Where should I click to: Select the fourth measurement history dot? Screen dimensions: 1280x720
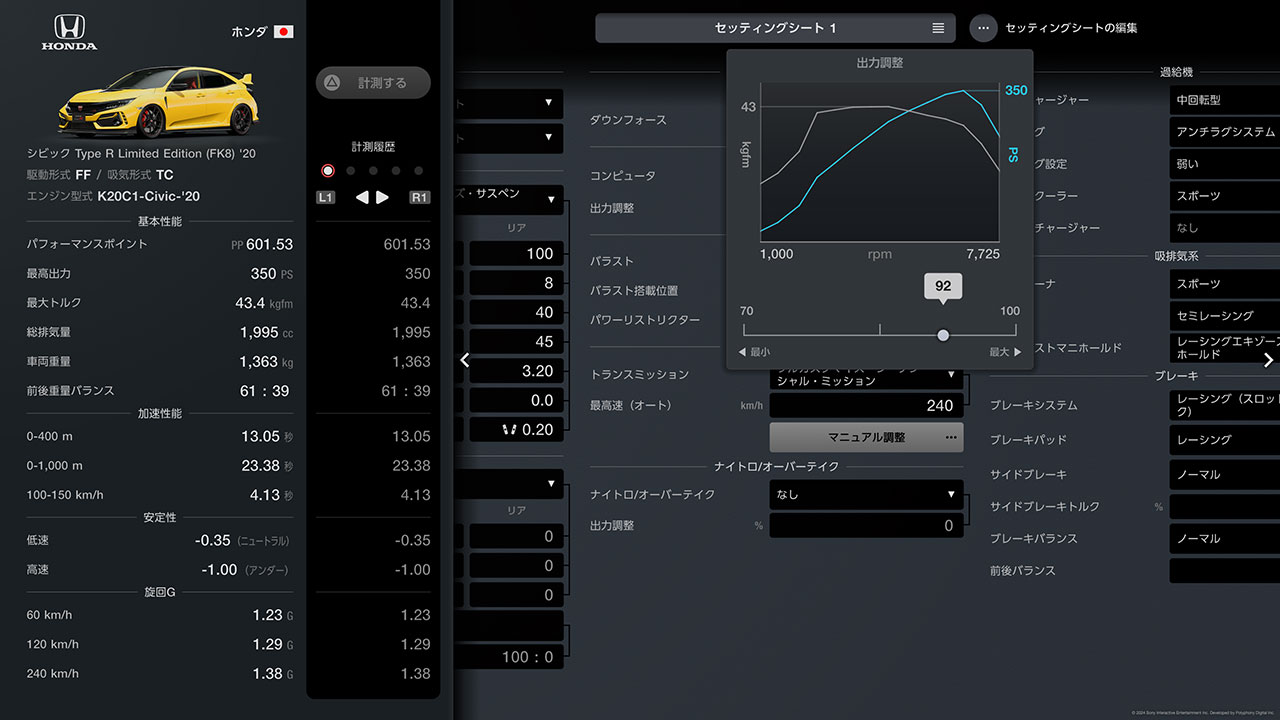coord(396,171)
